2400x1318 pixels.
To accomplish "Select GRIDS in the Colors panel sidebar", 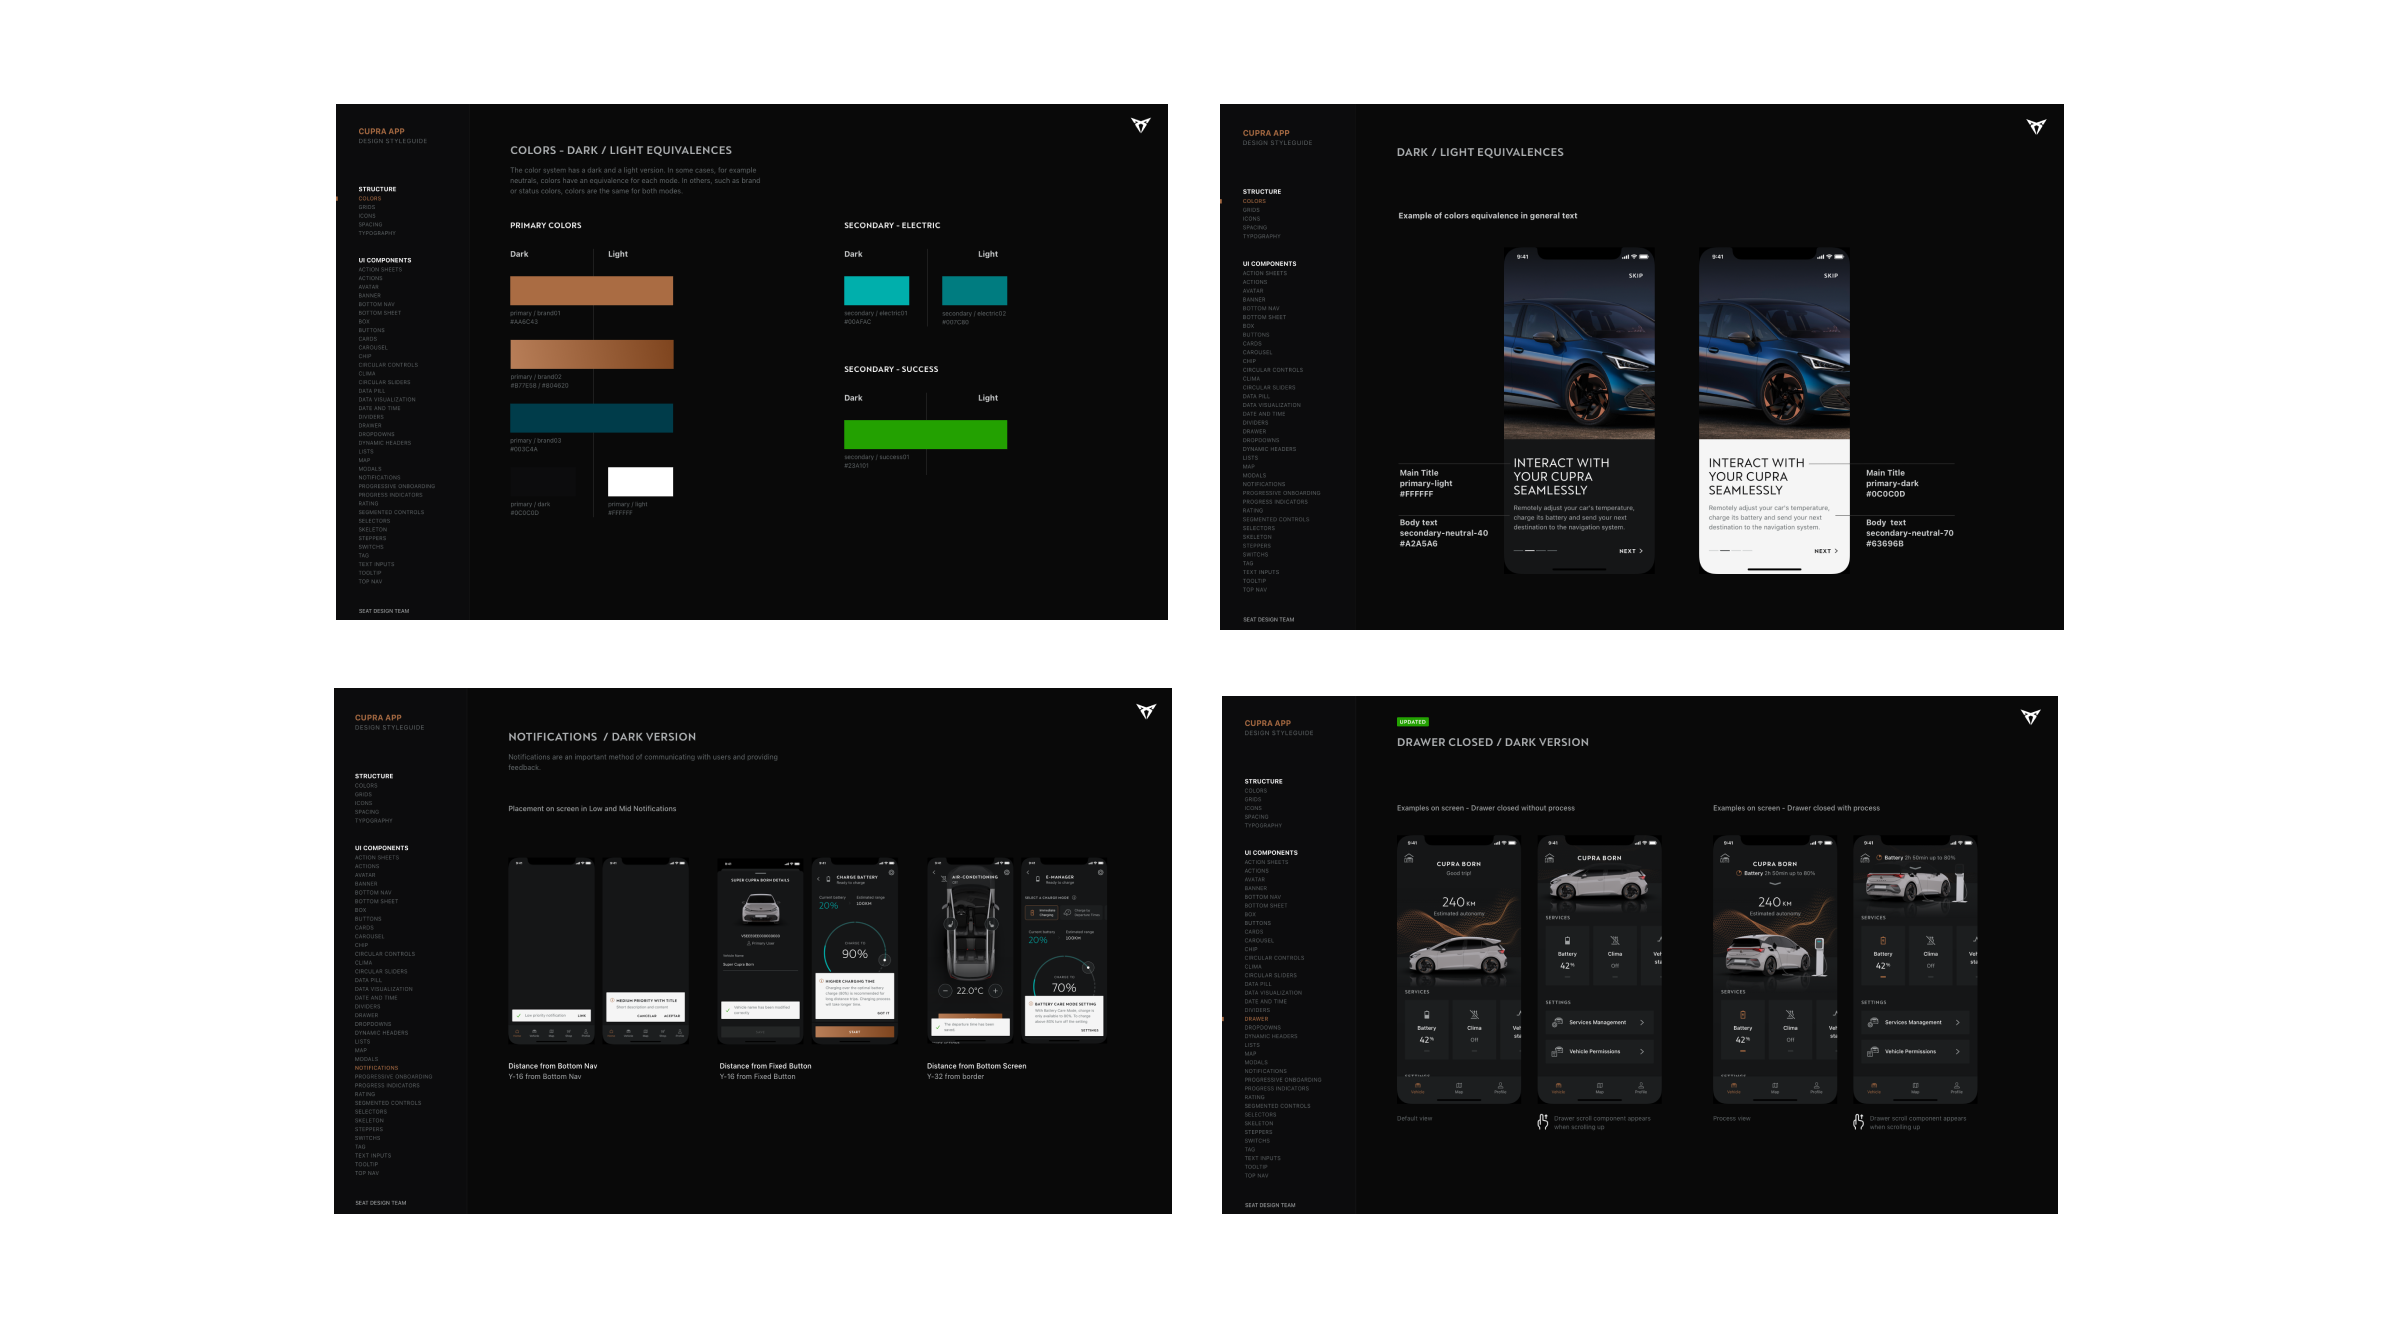I will [367, 207].
